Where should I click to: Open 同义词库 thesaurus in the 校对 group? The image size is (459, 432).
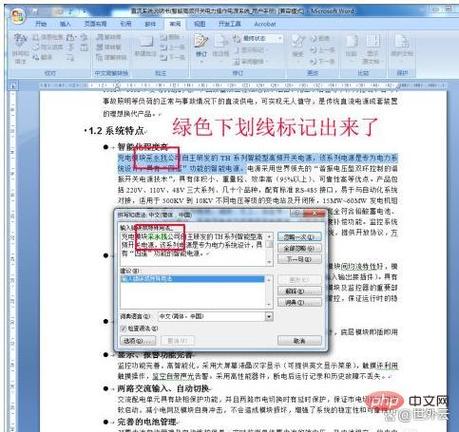coord(48,47)
